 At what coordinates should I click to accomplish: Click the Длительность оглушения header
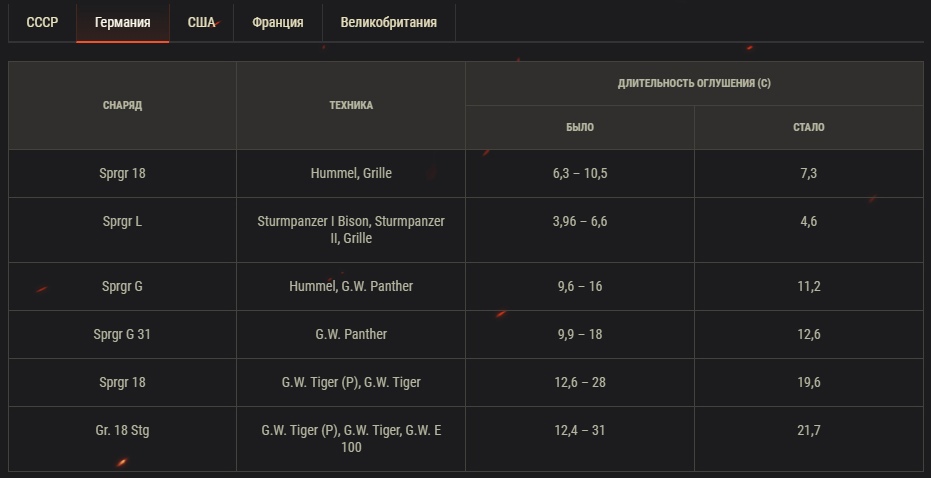694,83
